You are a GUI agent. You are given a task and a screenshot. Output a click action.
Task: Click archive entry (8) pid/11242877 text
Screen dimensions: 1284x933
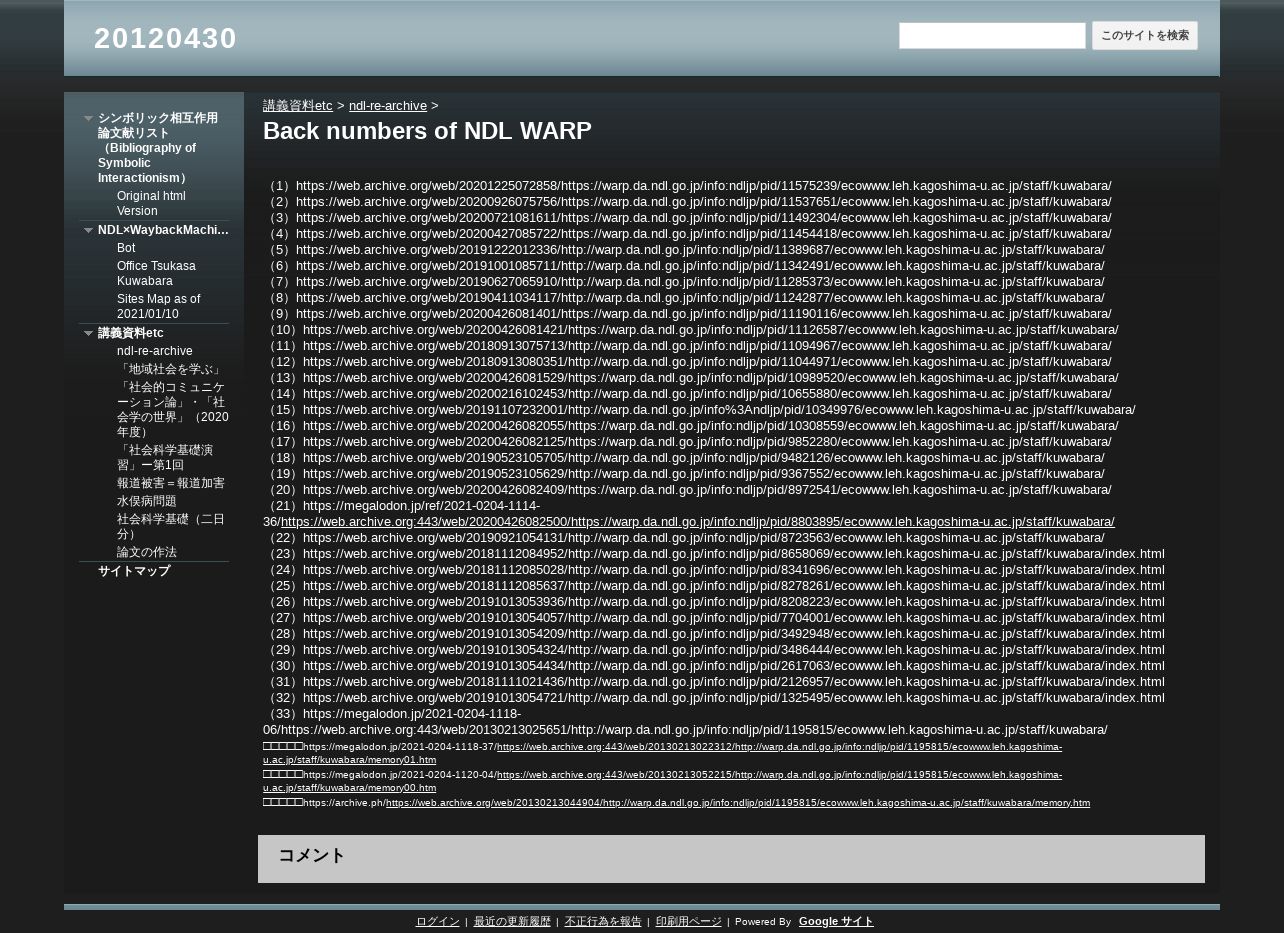pyautogui.click(x=684, y=298)
